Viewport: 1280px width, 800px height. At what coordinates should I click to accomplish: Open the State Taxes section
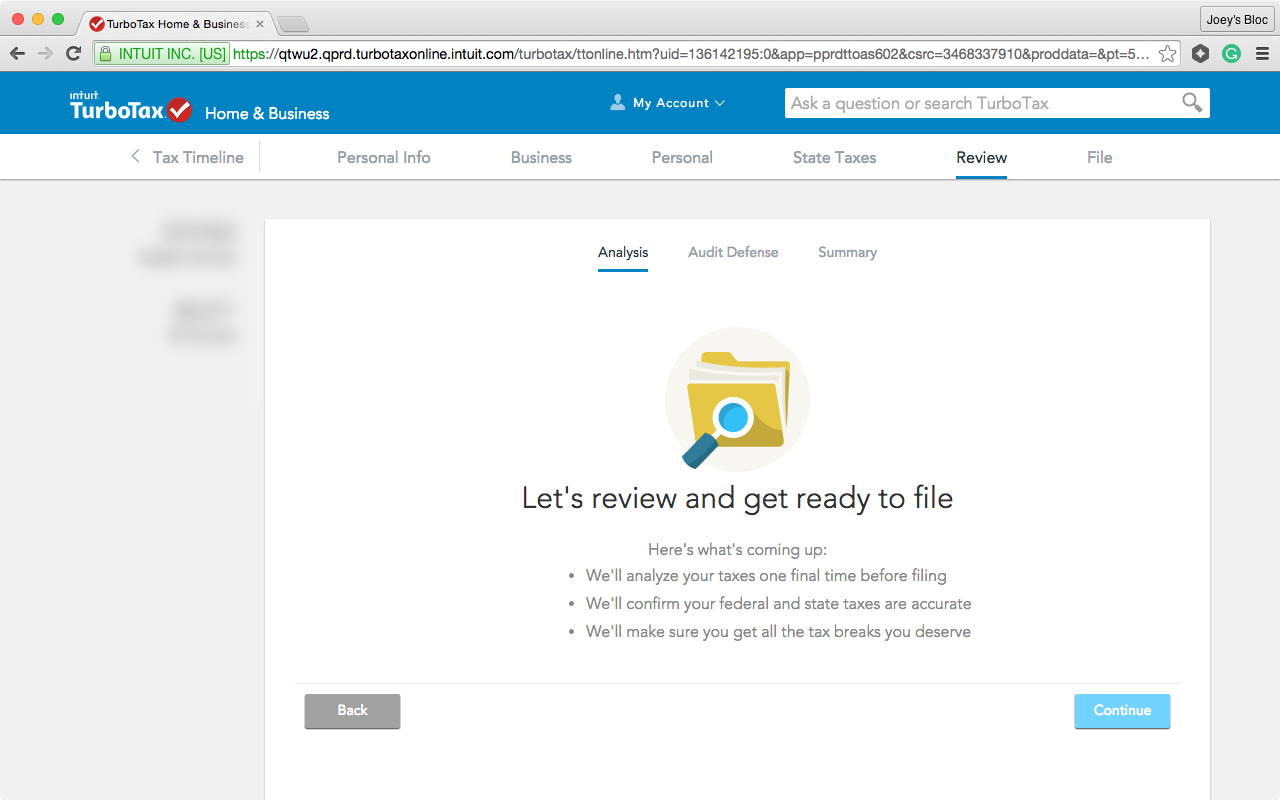(x=834, y=157)
